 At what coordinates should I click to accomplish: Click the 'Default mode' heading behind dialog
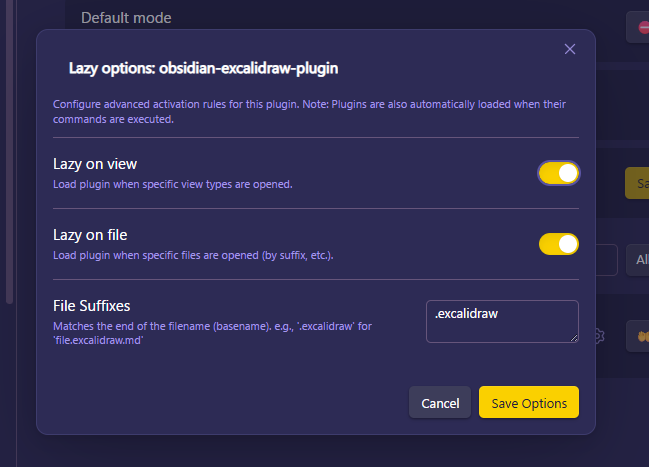point(126,18)
